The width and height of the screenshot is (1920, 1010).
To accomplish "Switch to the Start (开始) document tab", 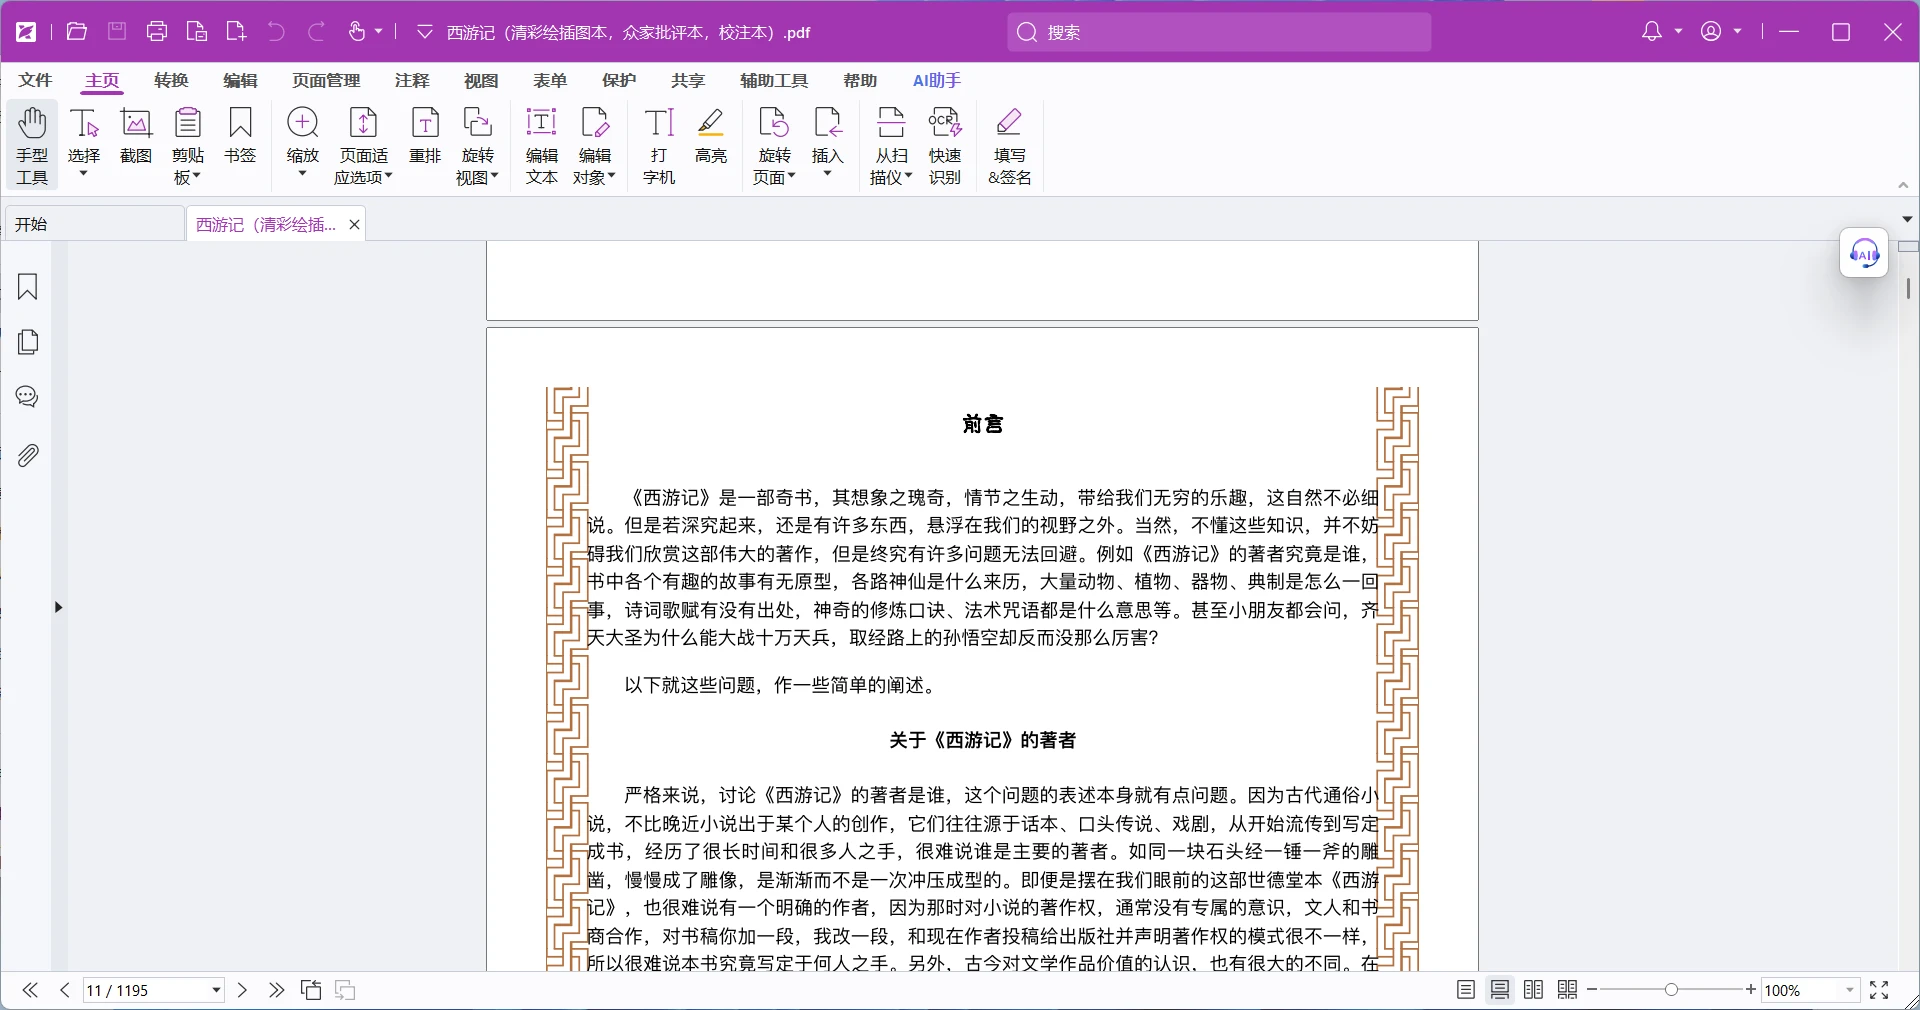I will 95,224.
